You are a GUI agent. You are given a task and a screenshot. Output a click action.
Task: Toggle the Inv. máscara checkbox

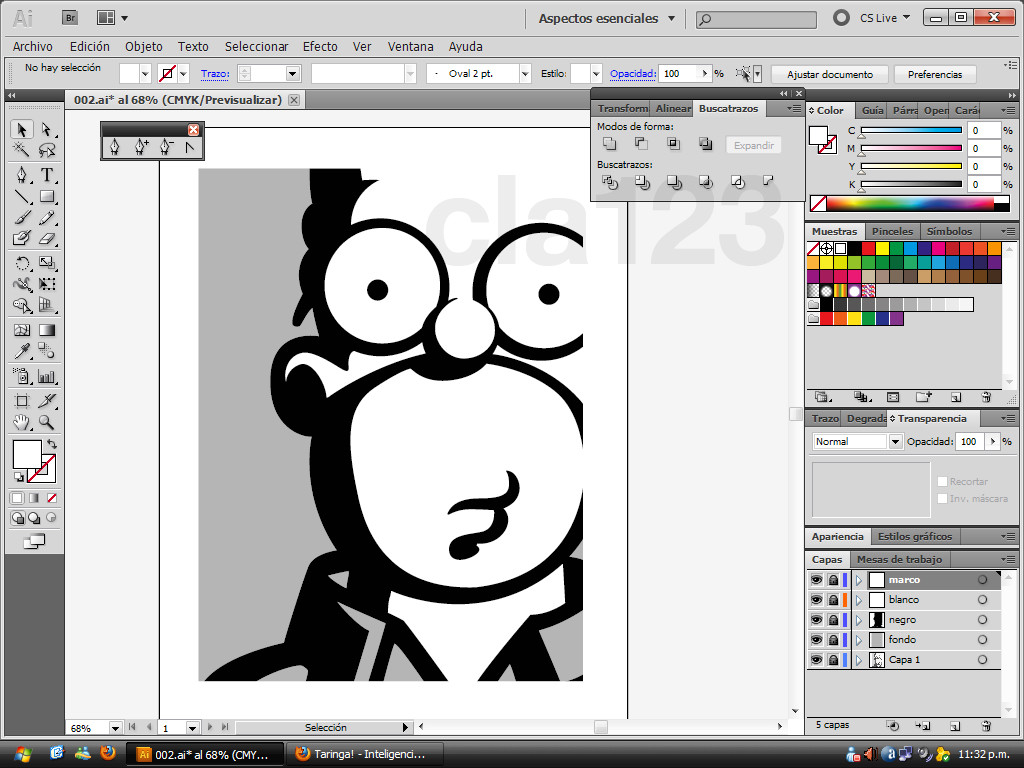coord(942,498)
